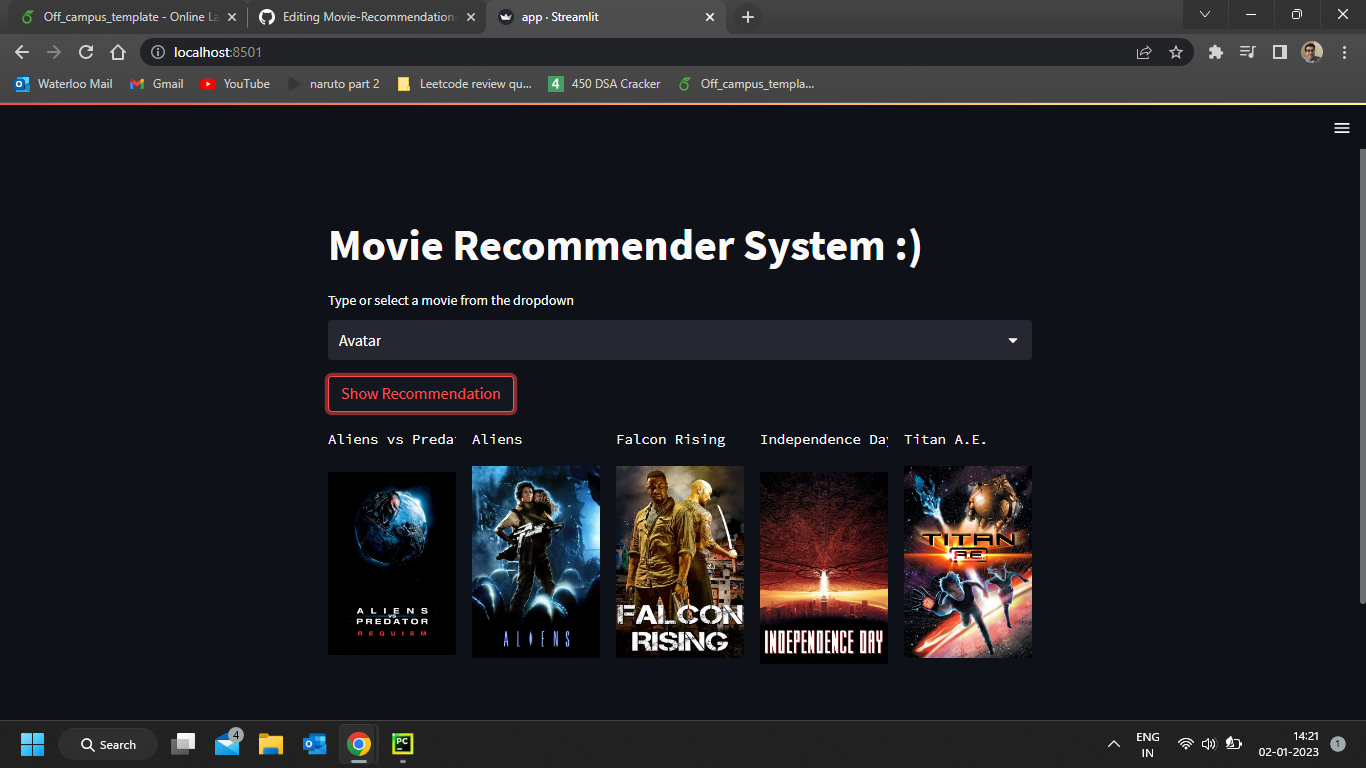
Task: Open Outlook from the taskbar
Action: point(315,744)
